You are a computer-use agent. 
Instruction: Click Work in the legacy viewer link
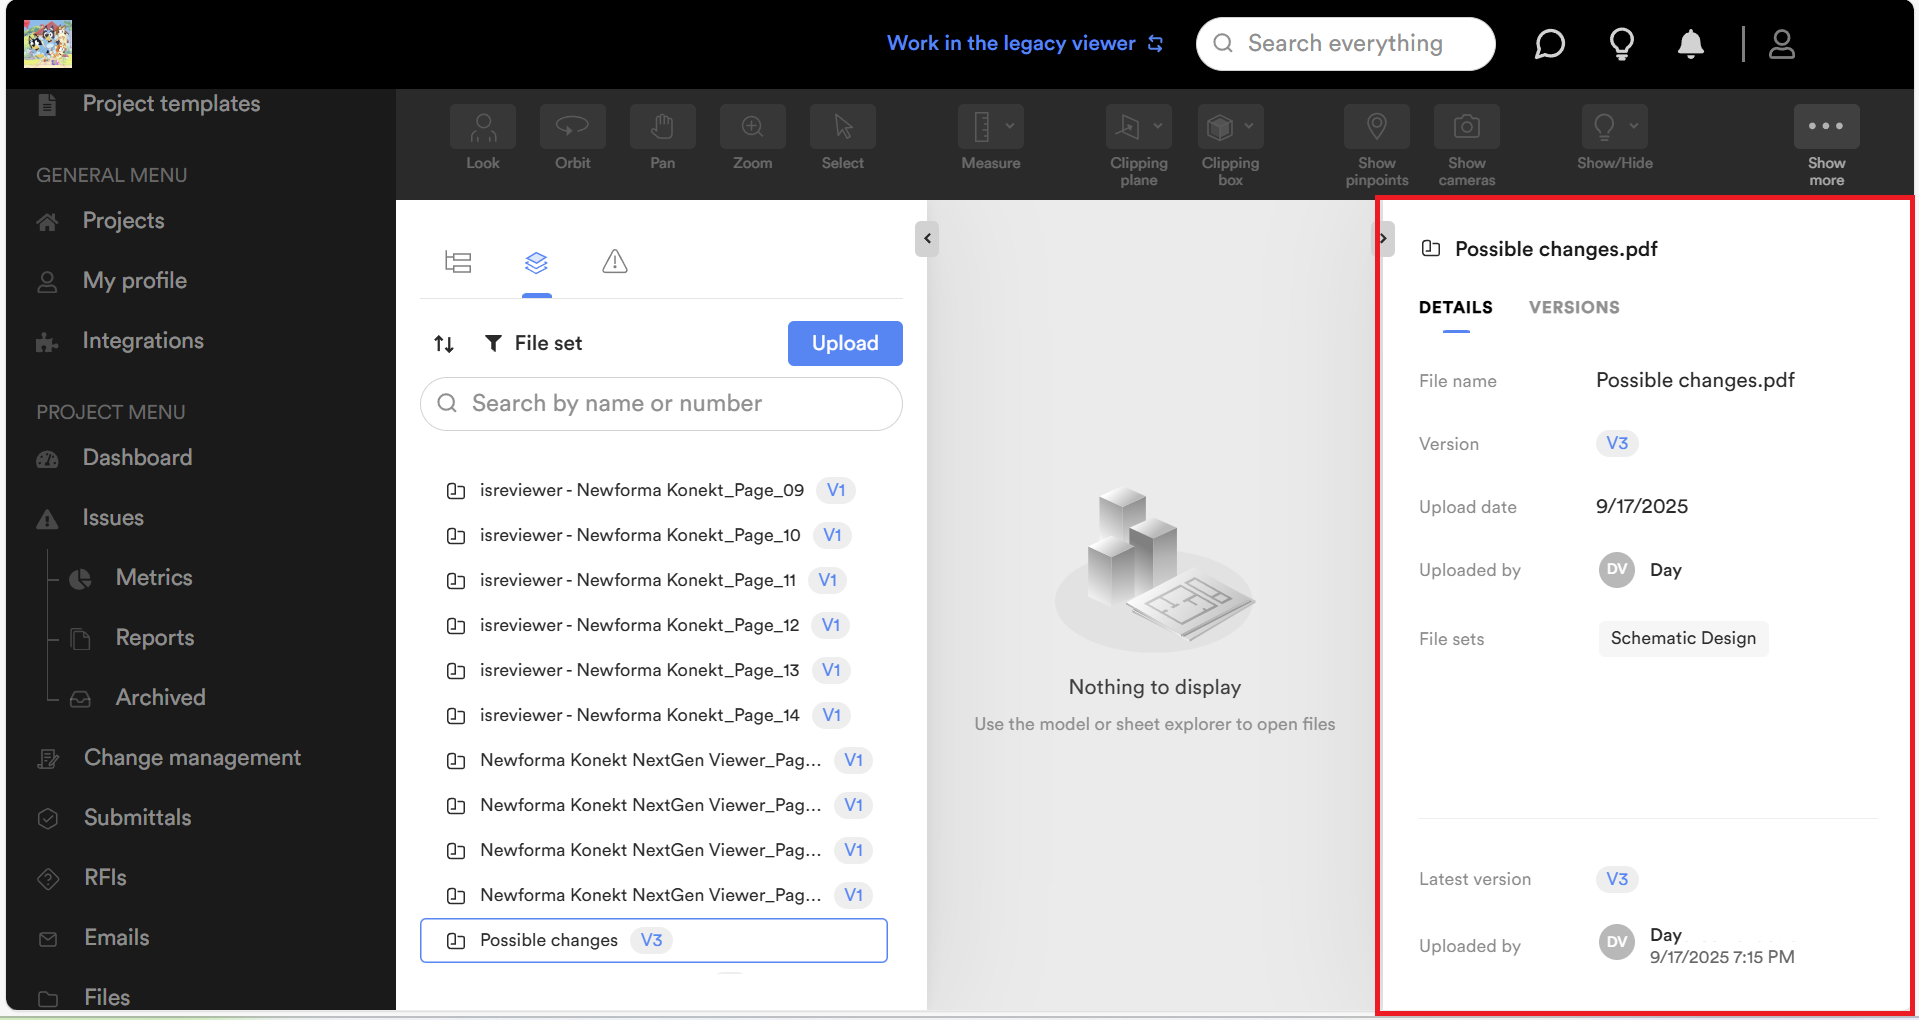[1025, 43]
